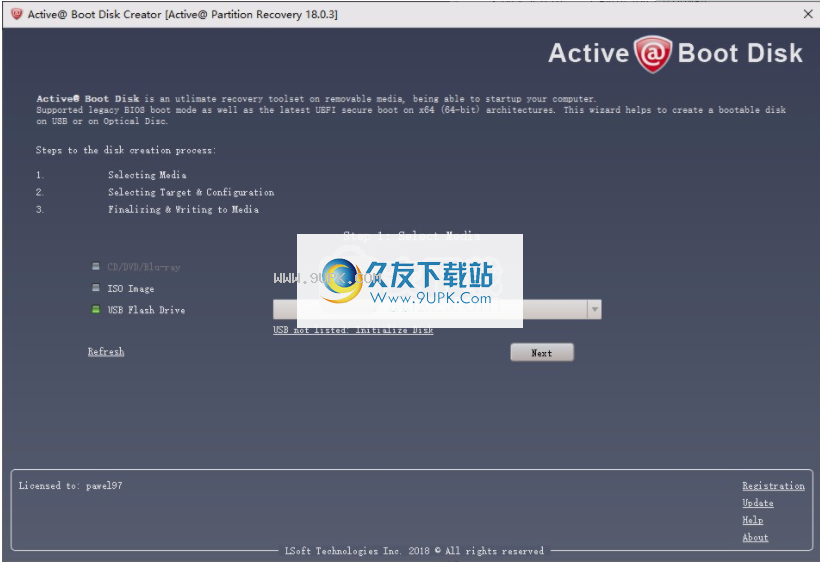
Task: Click 'Finalizing & Writing to Media' step text
Action: point(183,210)
